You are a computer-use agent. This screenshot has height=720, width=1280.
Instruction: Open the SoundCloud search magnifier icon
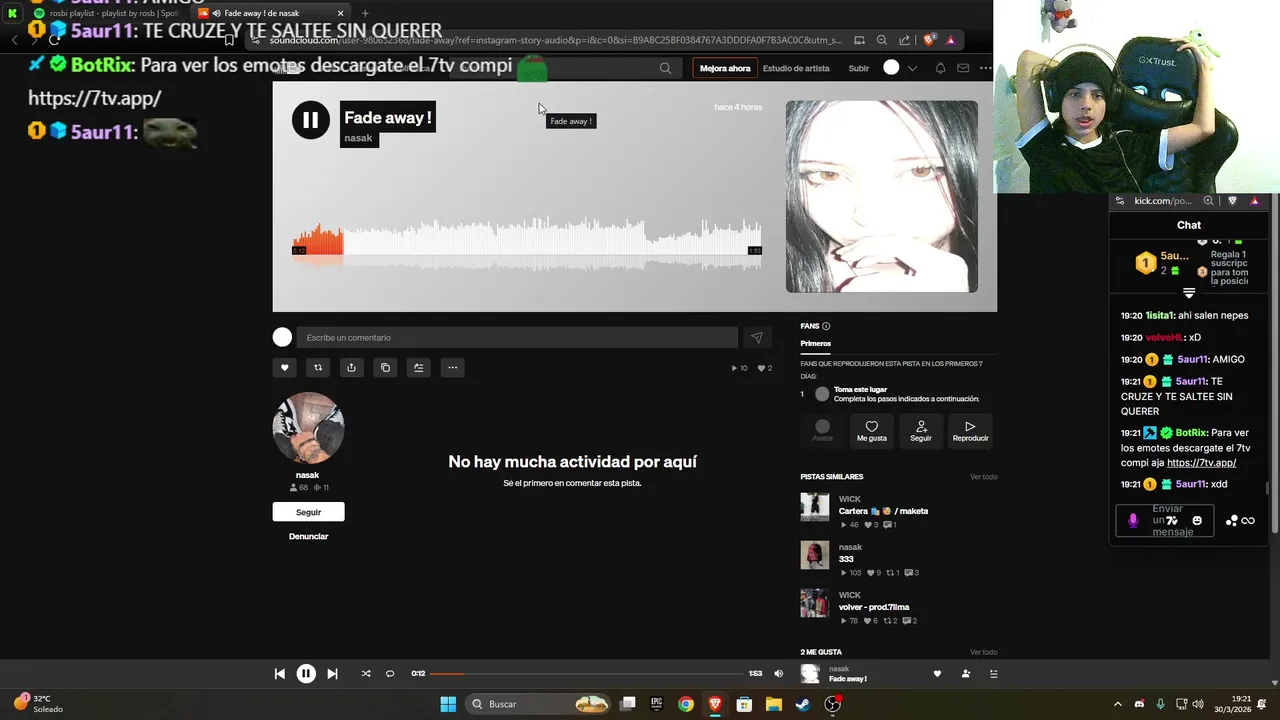[665, 68]
